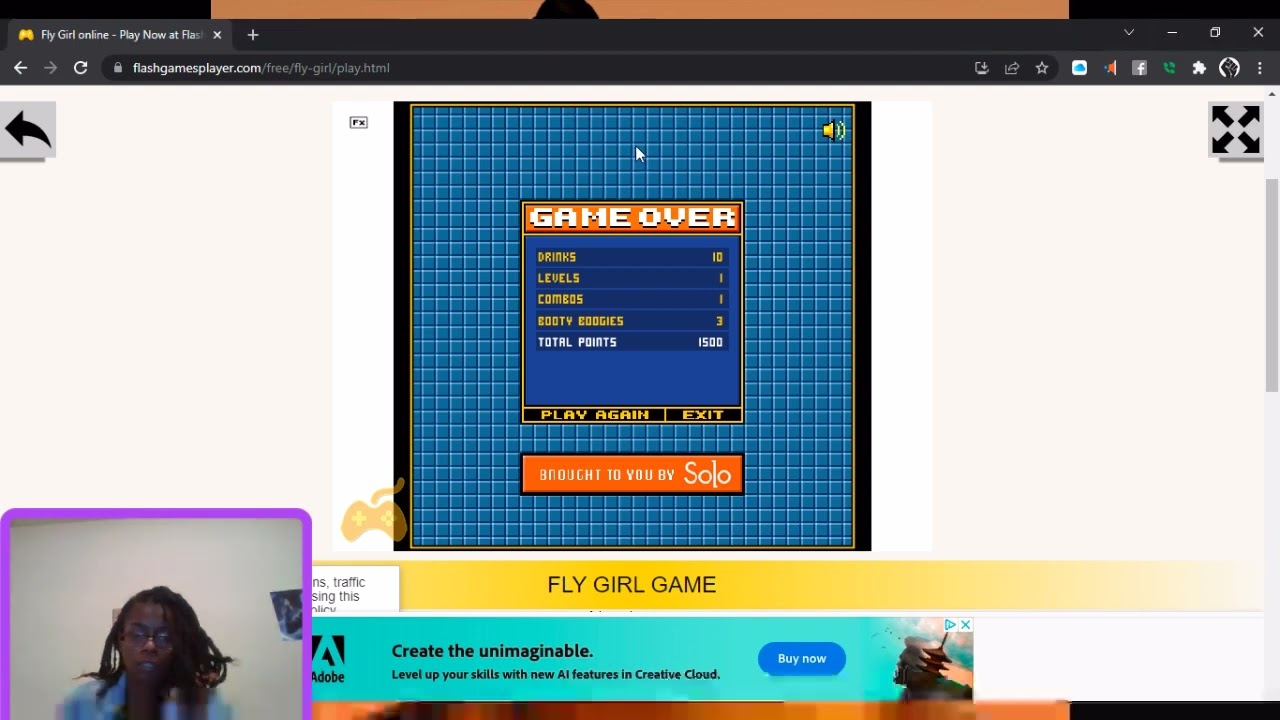
Task: Open a new browser tab
Action: [x=253, y=35]
